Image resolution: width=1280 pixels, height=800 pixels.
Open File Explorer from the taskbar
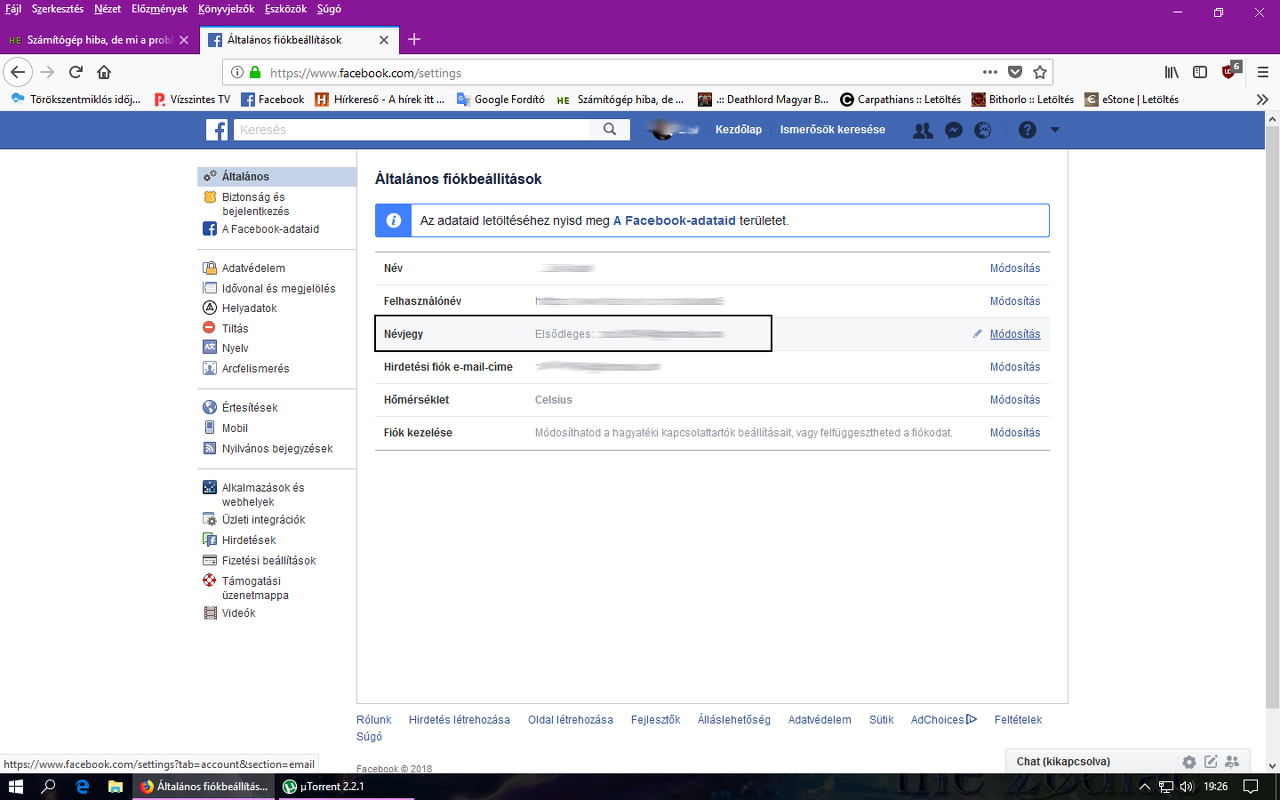click(x=115, y=786)
